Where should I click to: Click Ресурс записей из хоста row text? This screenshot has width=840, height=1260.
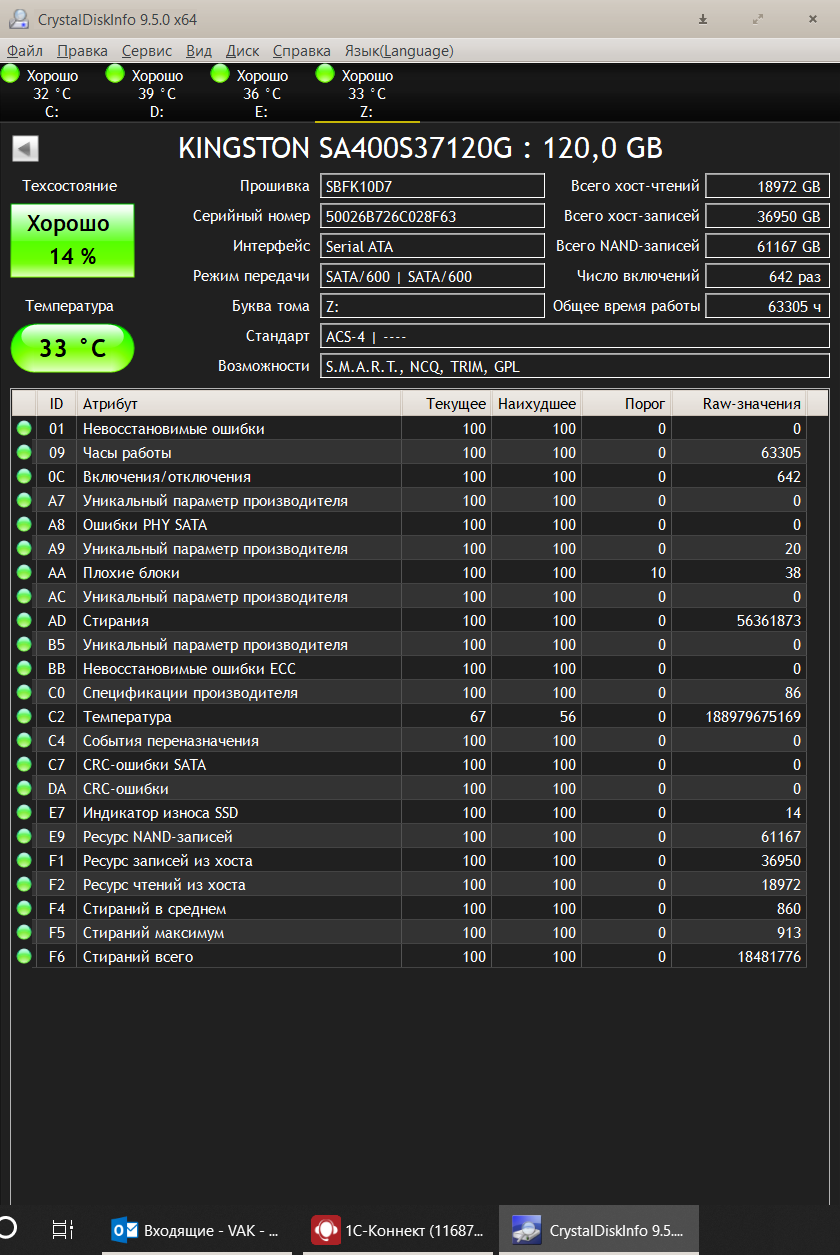(167, 861)
